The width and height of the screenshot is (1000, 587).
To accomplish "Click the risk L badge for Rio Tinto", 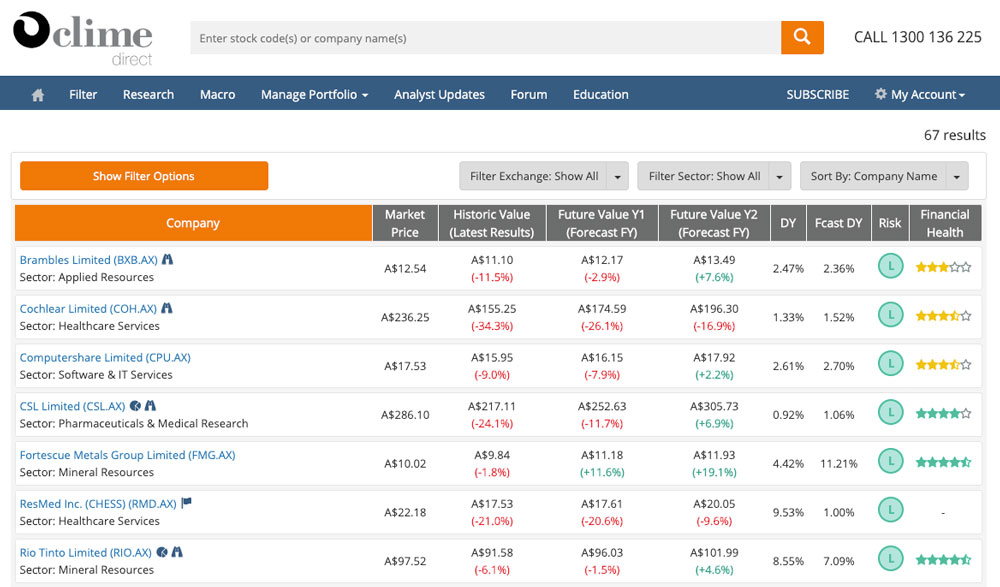I will point(890,559).
